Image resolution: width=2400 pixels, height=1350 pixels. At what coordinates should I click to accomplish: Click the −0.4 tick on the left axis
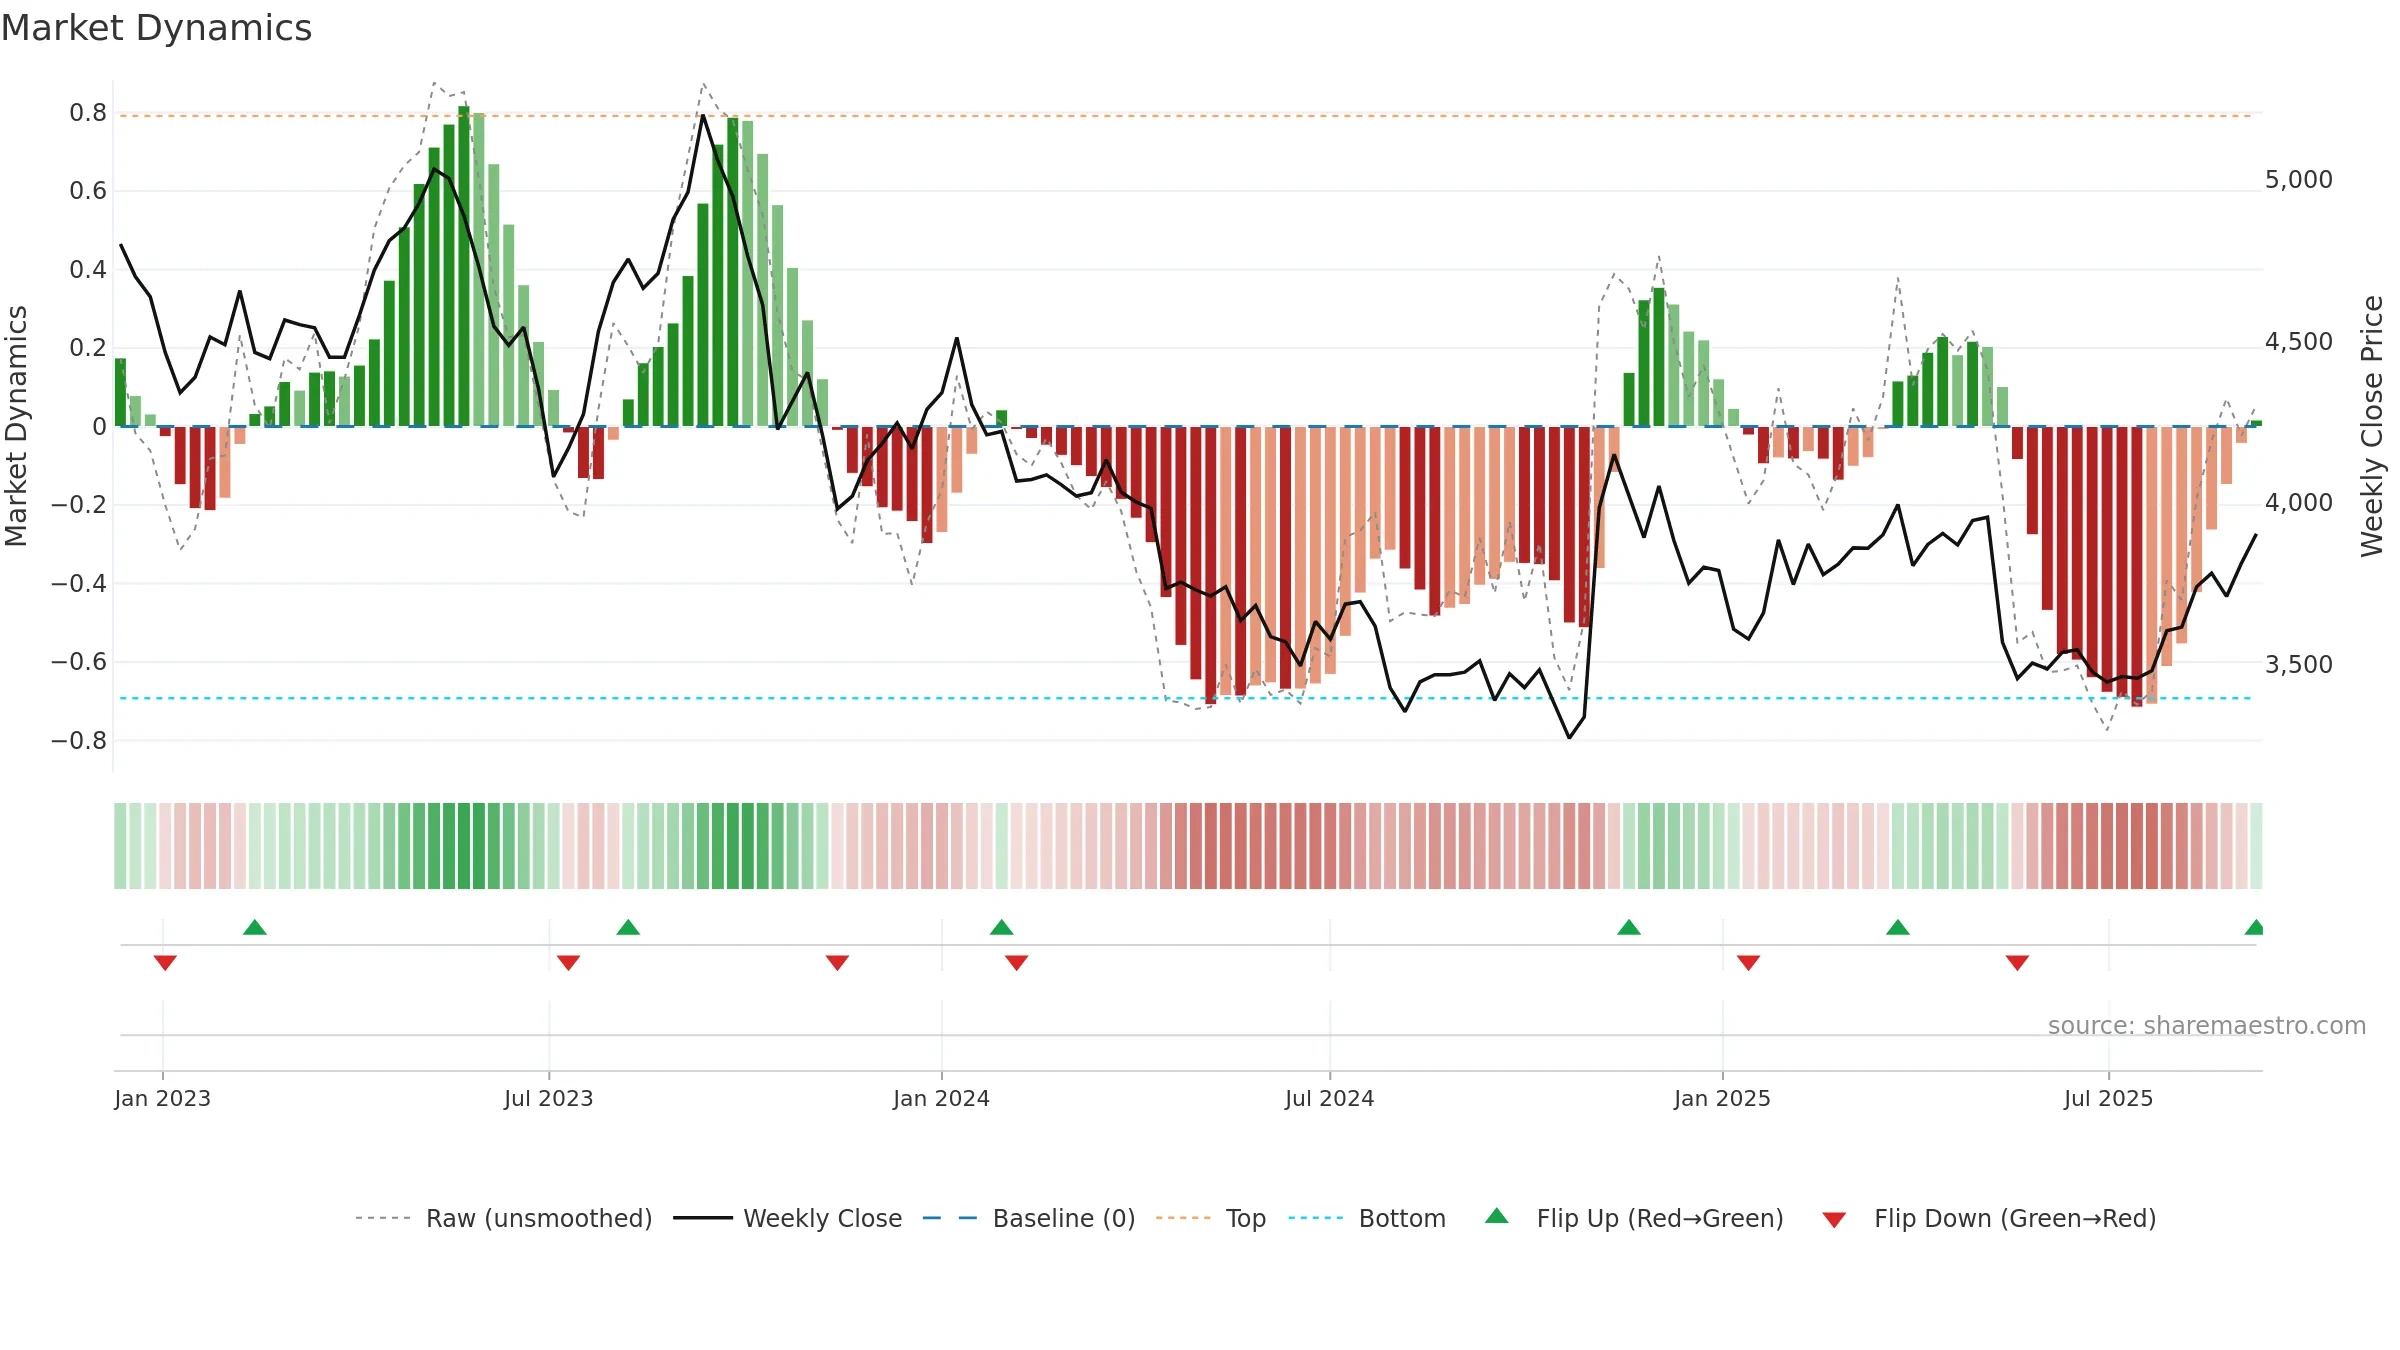pos(79,584)
